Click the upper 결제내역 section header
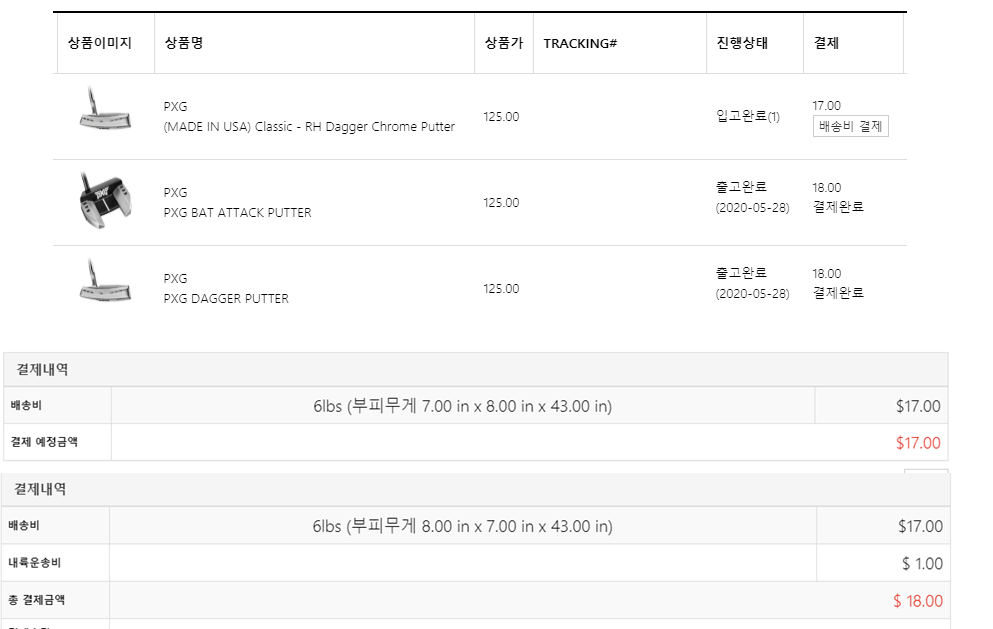Screen dimensions: 993x629 point(43,370)
